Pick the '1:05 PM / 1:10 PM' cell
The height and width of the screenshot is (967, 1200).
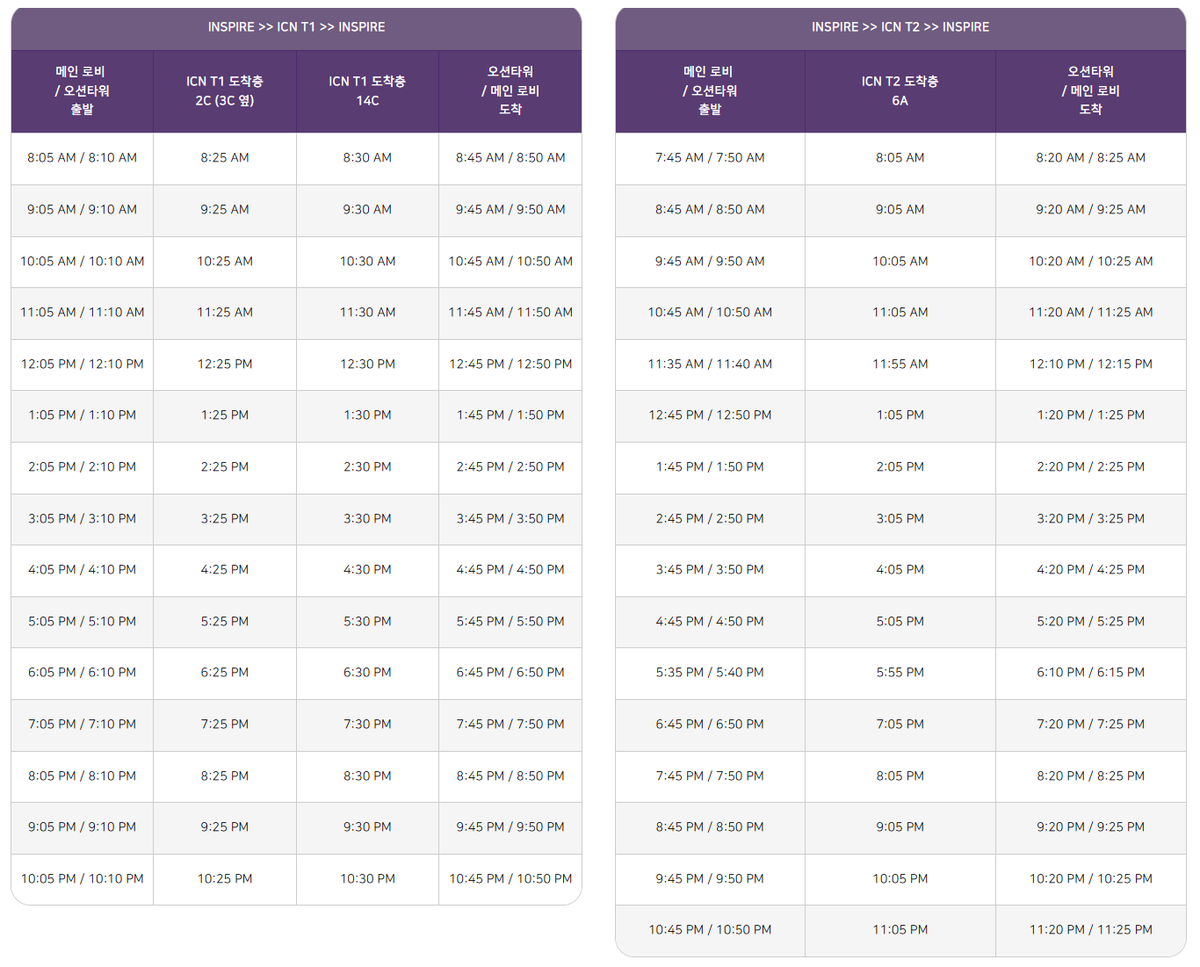pyautogui.click(x=82, y=416)
